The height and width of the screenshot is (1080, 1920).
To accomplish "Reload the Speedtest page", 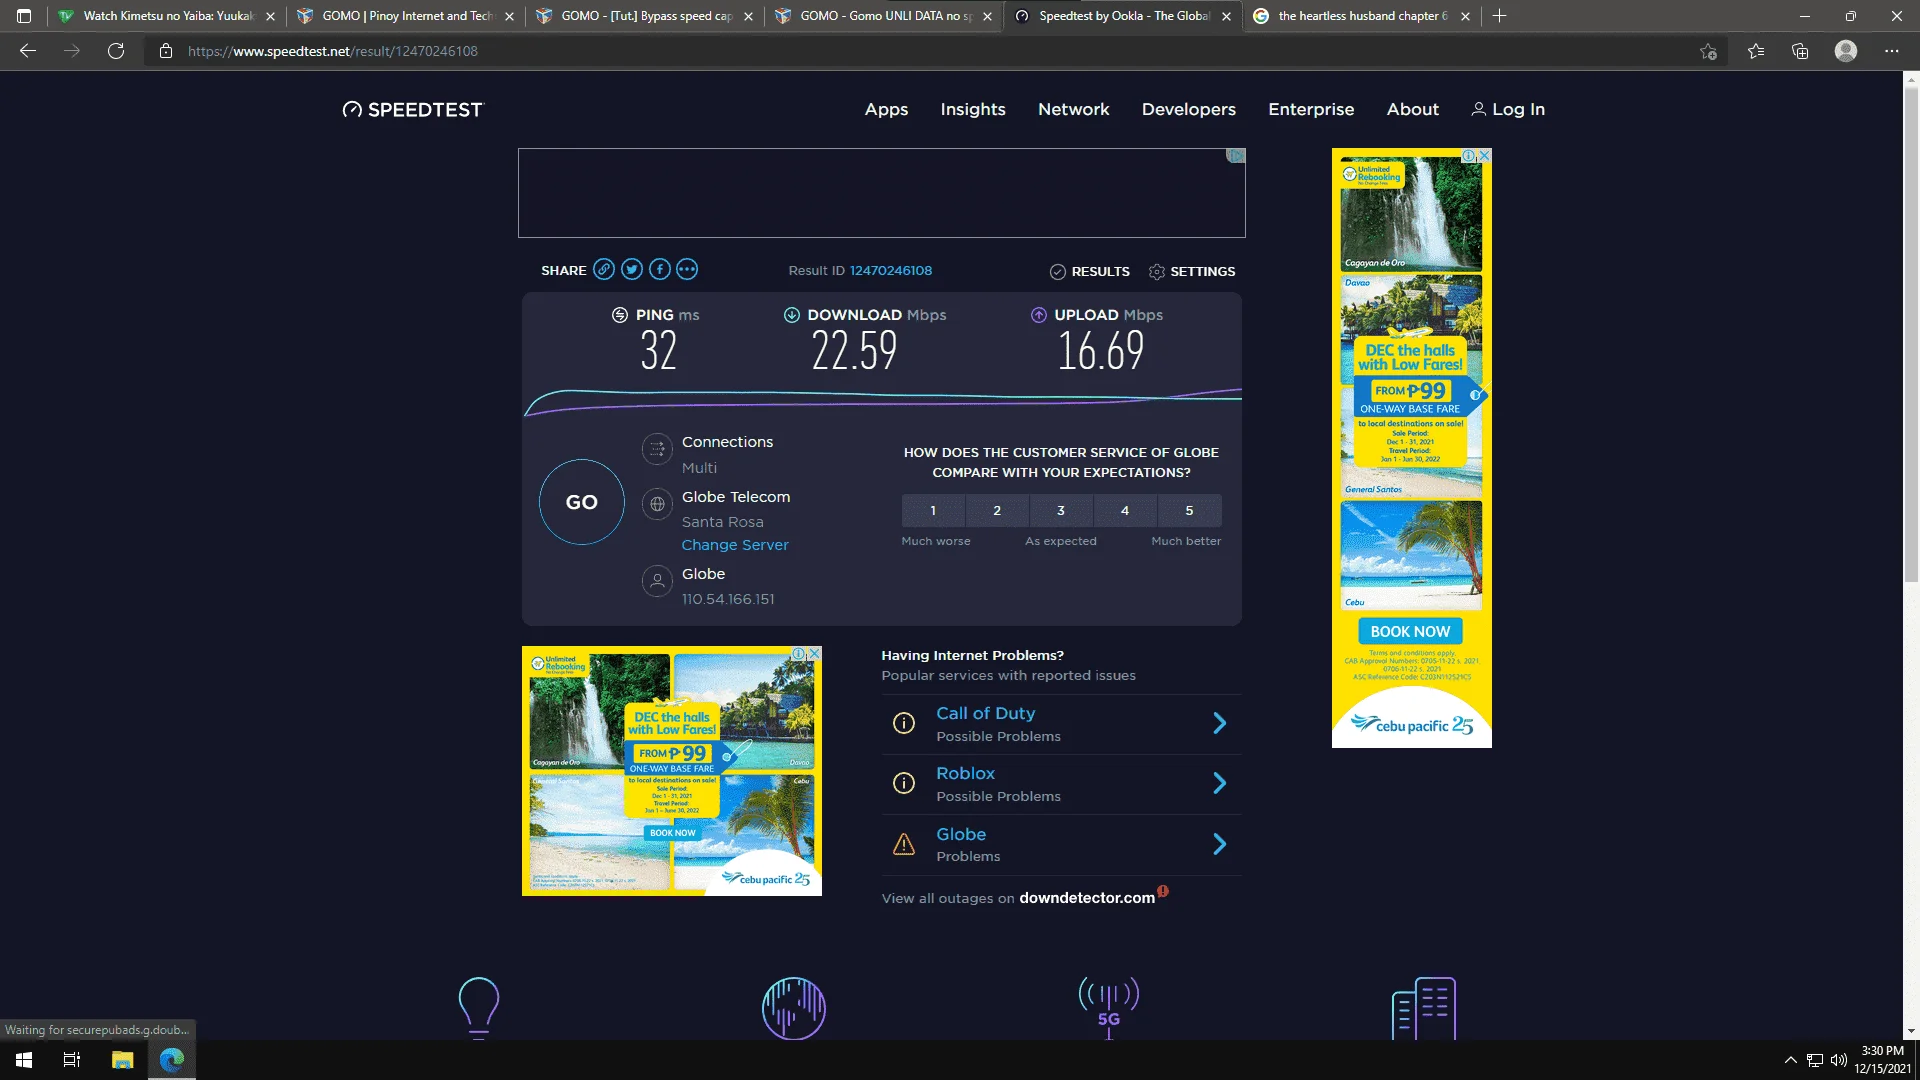I will pyautogui.click(x=116, y=51).
